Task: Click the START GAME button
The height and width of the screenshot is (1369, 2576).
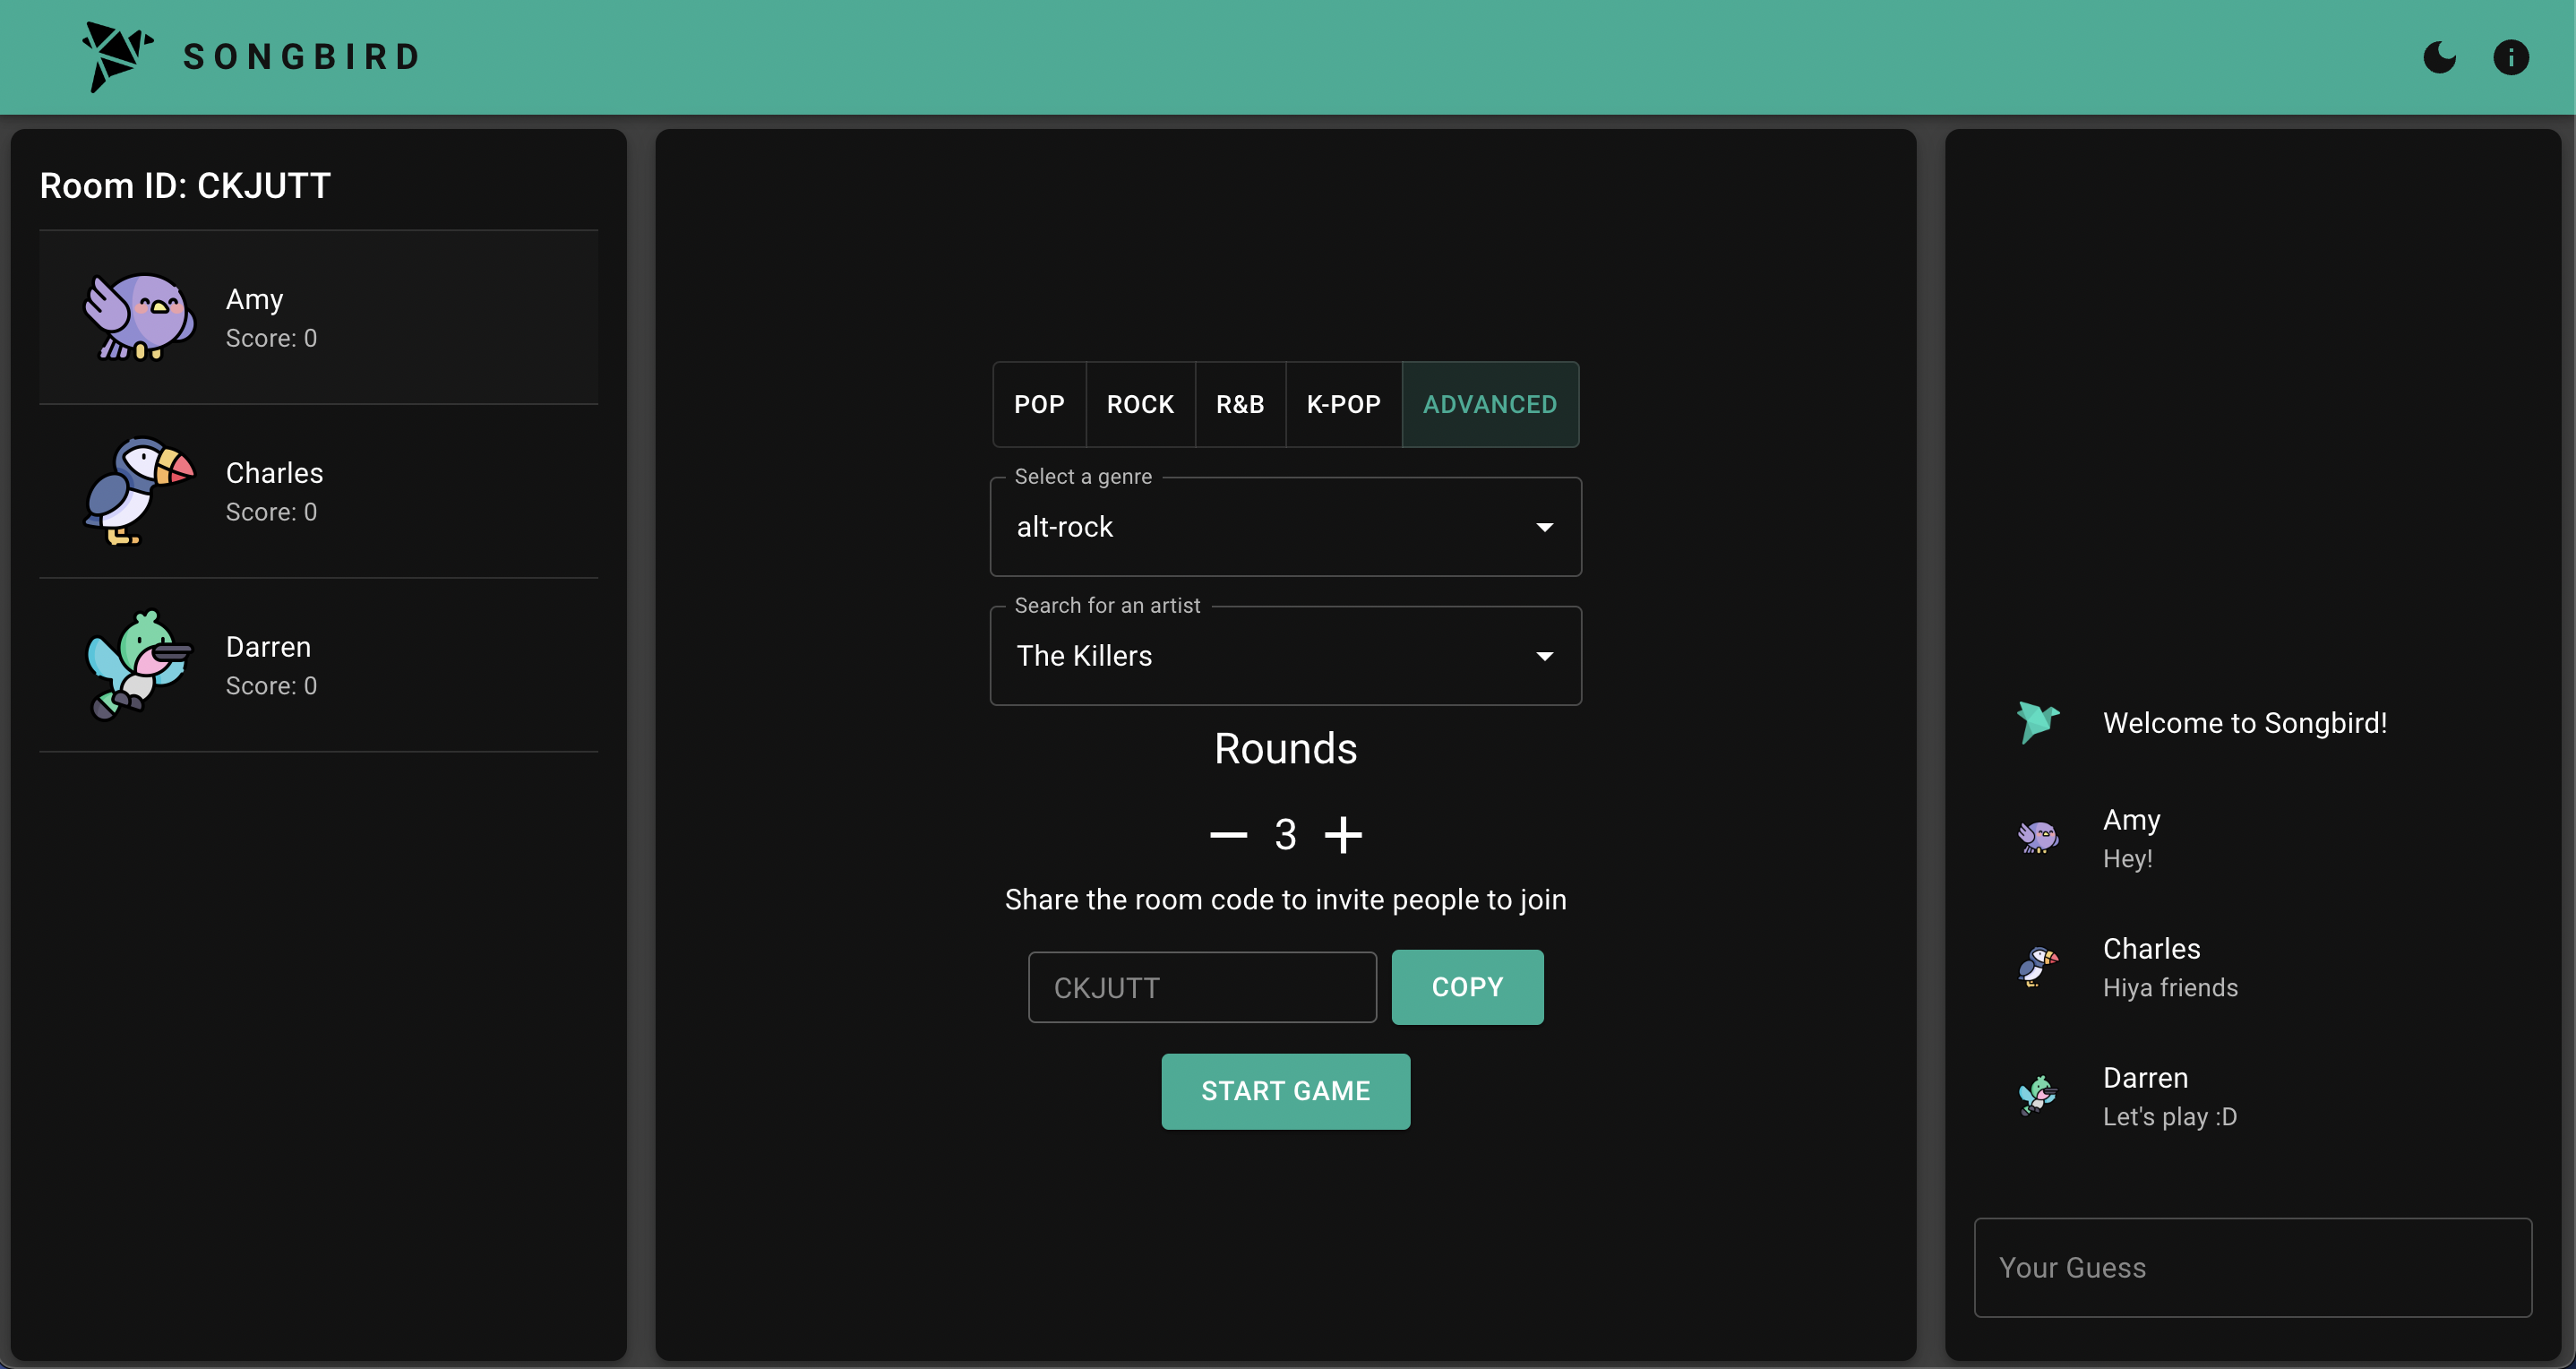Action: pyautogui.click(x=1285, y=1091)
